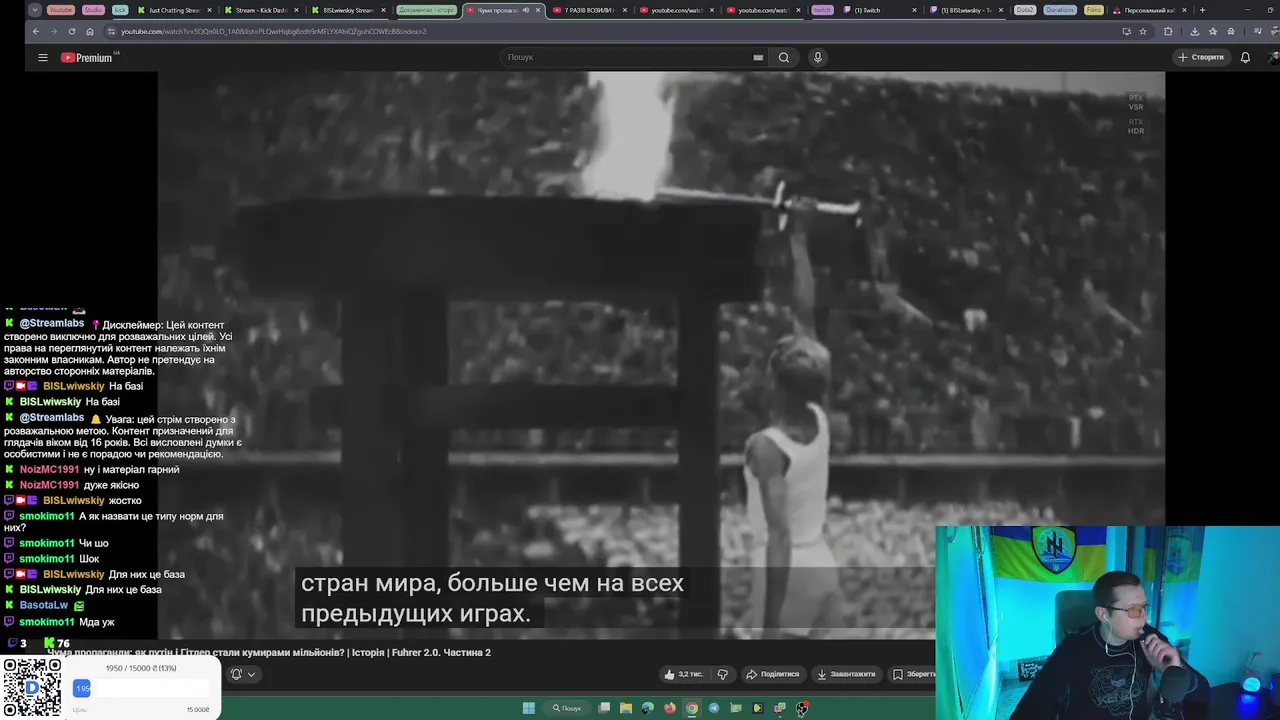
Task: Open the YouTube guide hamburger menu
Action: click(43, 57)
